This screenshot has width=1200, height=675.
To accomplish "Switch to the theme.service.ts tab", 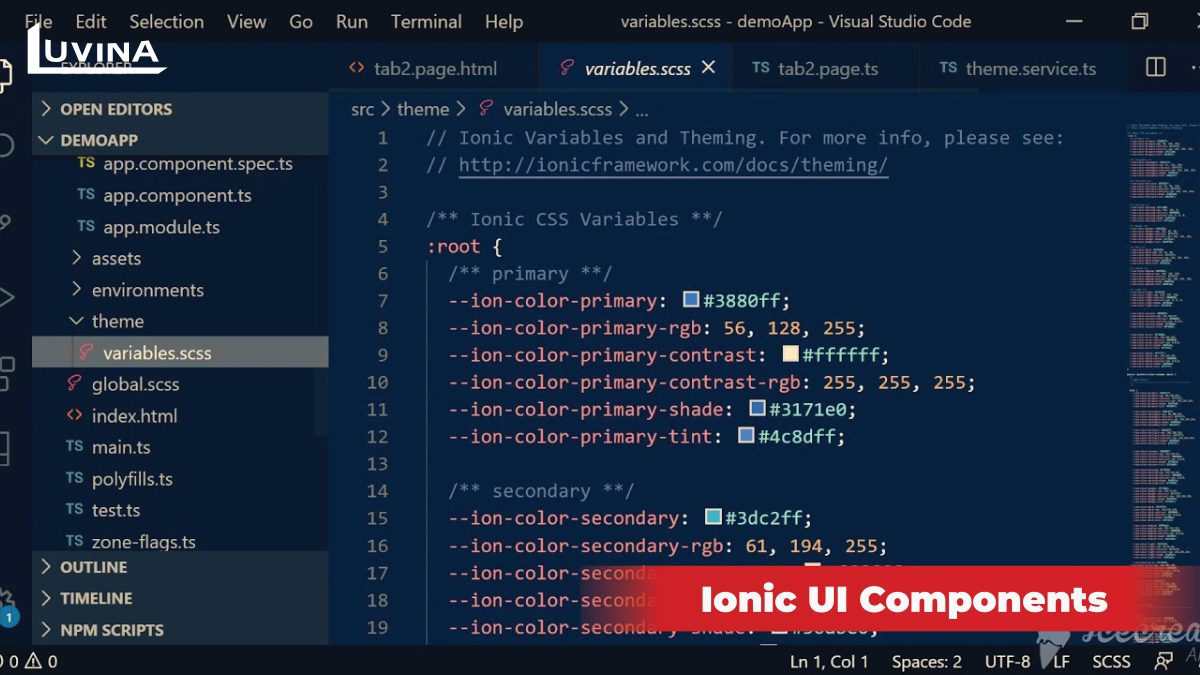I will point(1030,68).
